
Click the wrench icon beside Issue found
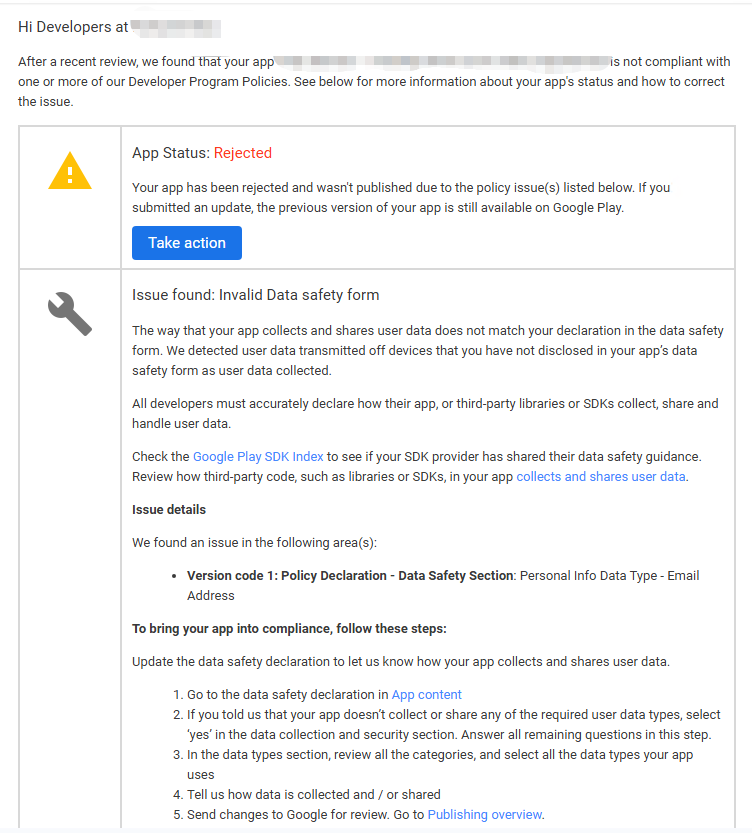coord(70,313)
